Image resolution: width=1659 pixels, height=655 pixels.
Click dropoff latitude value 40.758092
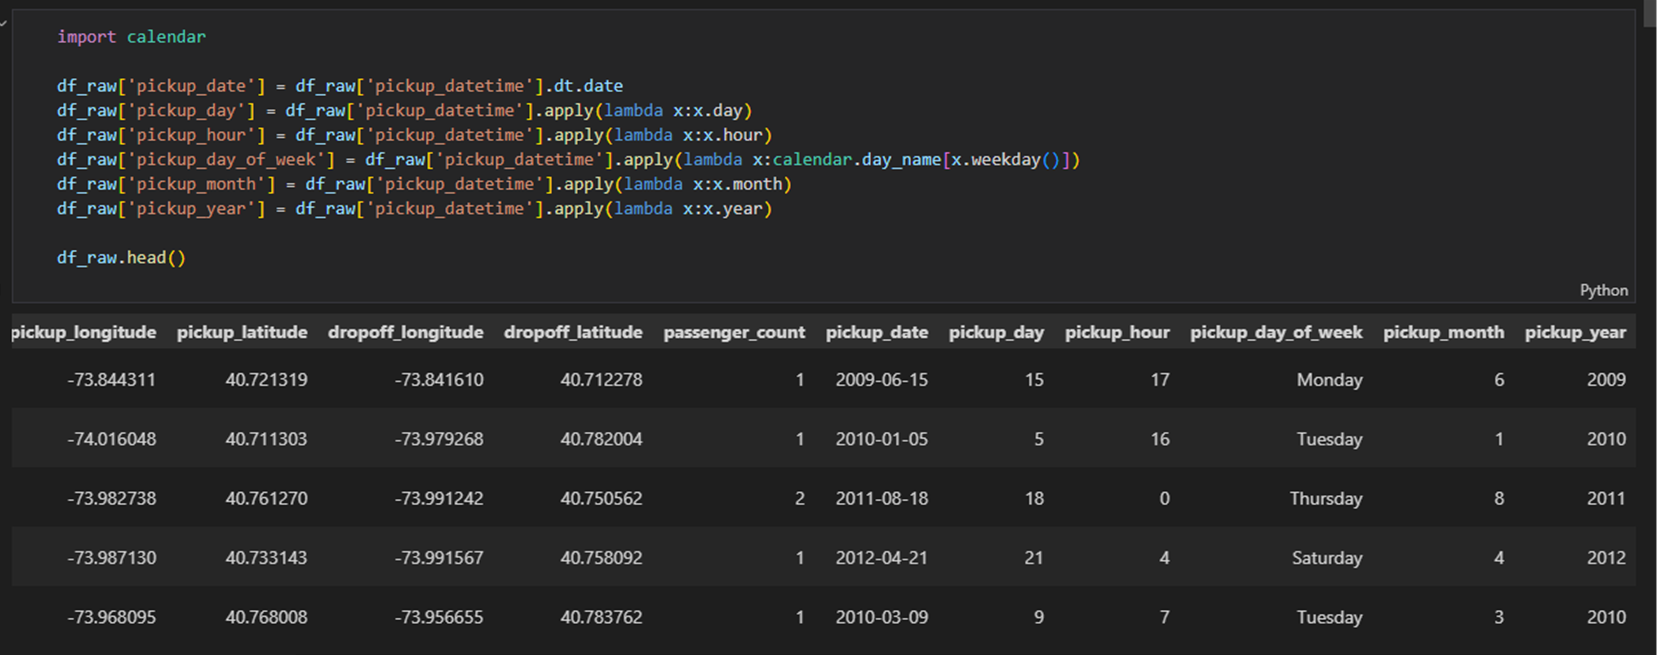pyautogui.click(x=601, y=558)
